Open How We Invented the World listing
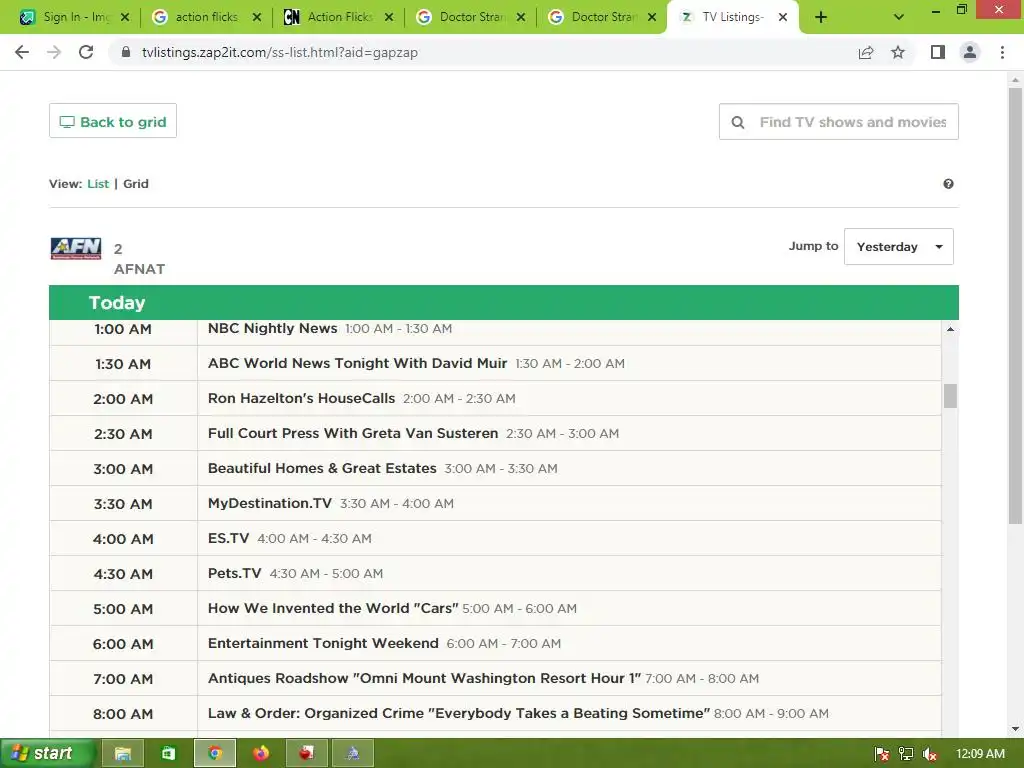Screen dimensions: 1024x768 [333, 608]
